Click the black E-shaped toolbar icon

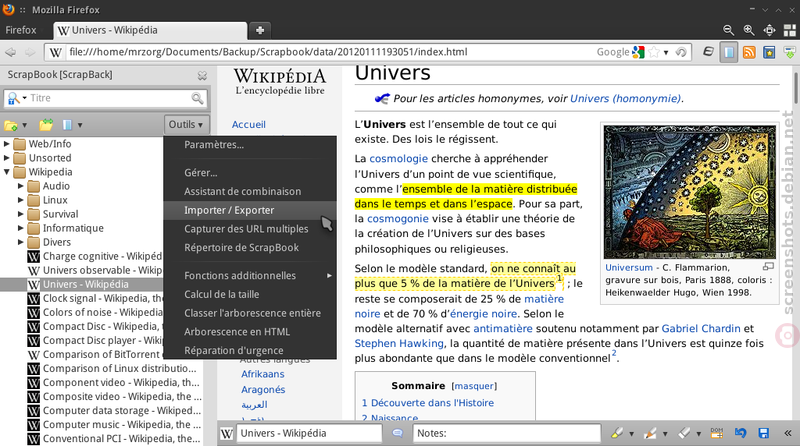[708, 52]
